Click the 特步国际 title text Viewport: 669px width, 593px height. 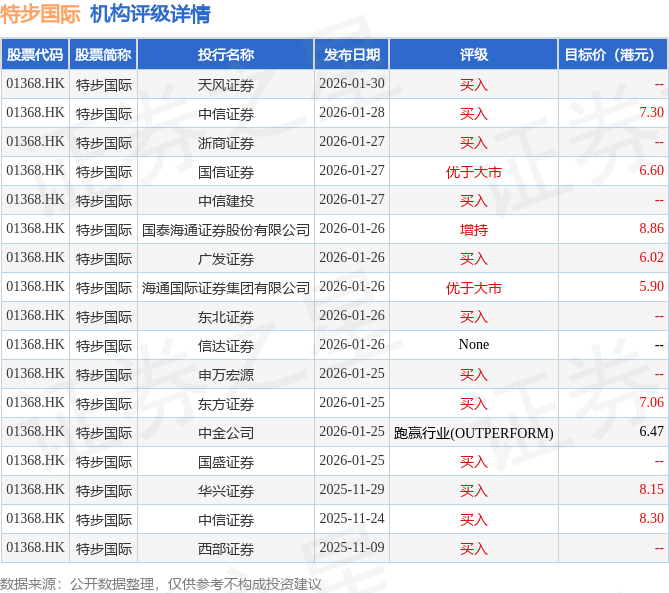tap(40, 14)
